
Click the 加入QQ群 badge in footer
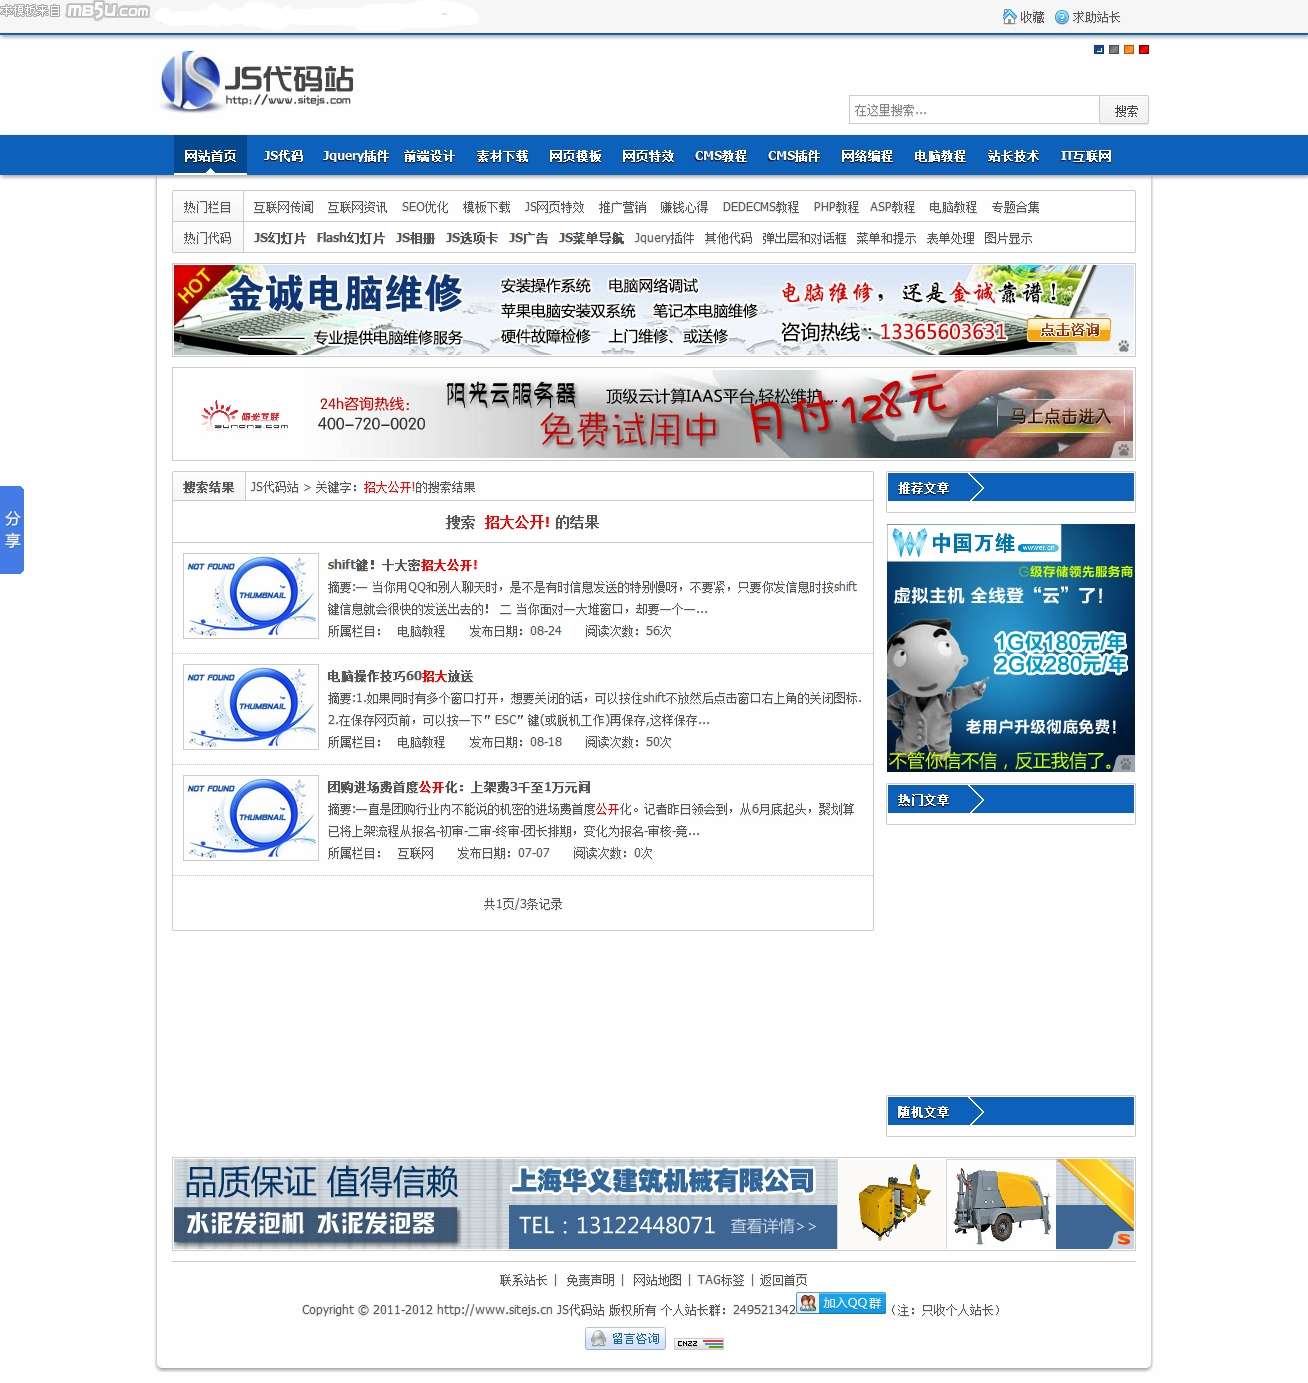pos(841,1303)
